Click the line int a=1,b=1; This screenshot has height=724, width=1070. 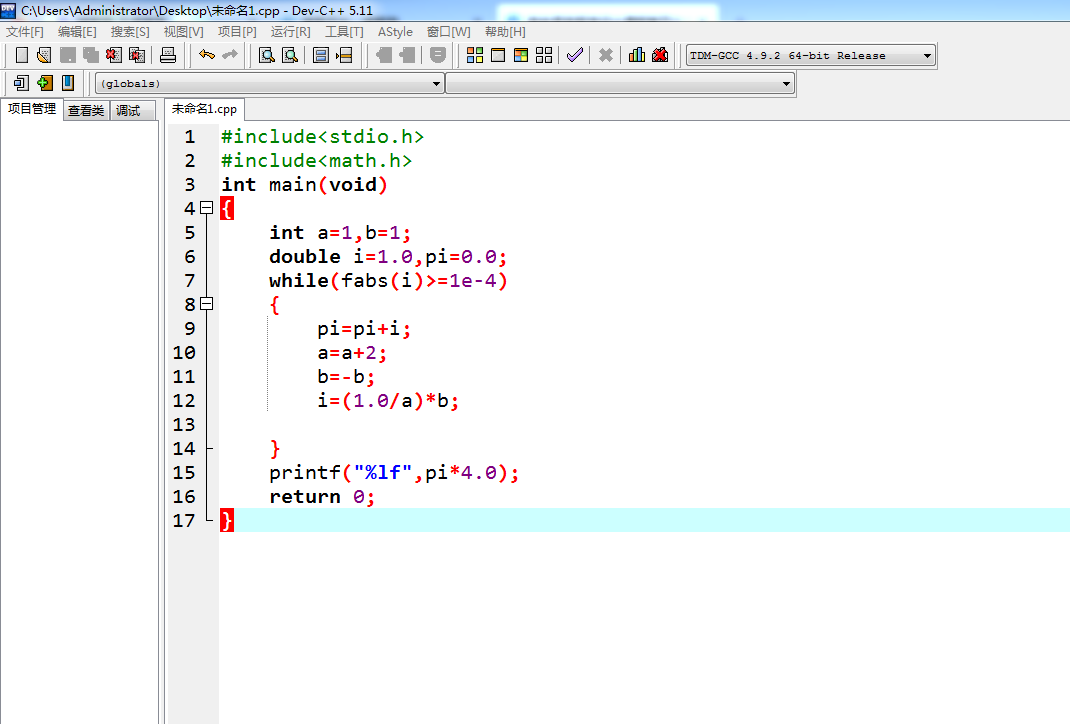point(340,233)
